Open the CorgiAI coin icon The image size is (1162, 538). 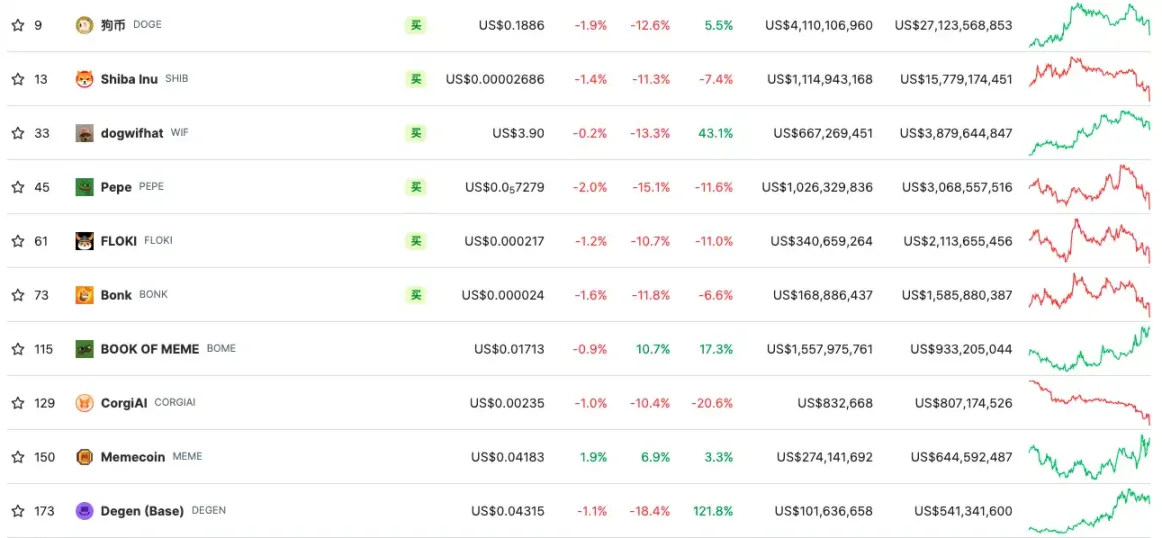pos(84,403)
